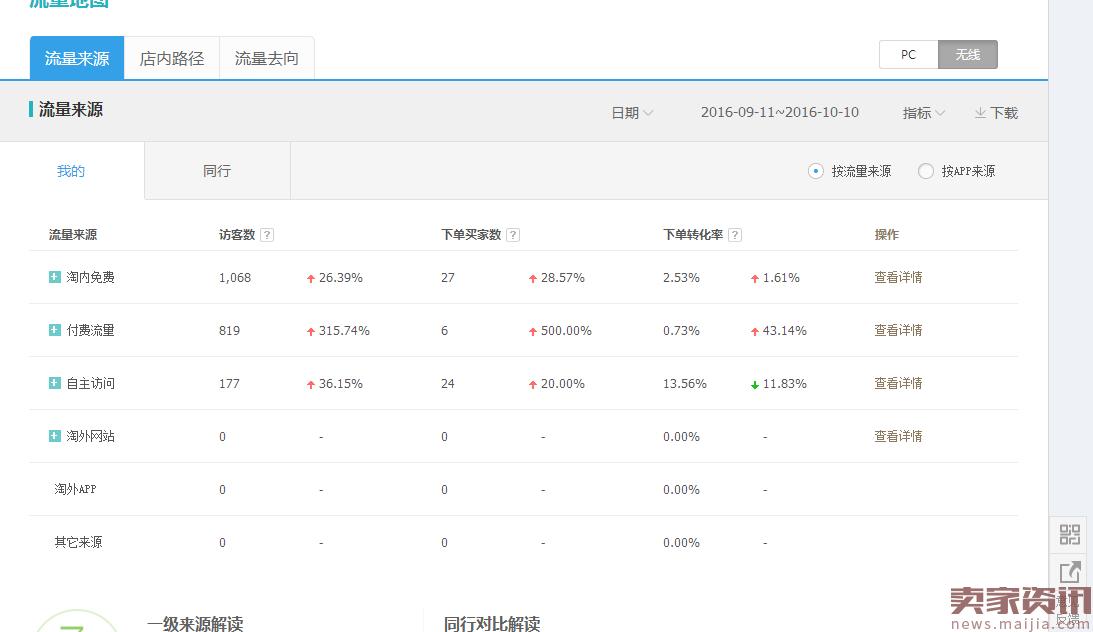Click conversion rate 0.73%
Screen dimensions: 1093x632
click(x=681, y=330)
